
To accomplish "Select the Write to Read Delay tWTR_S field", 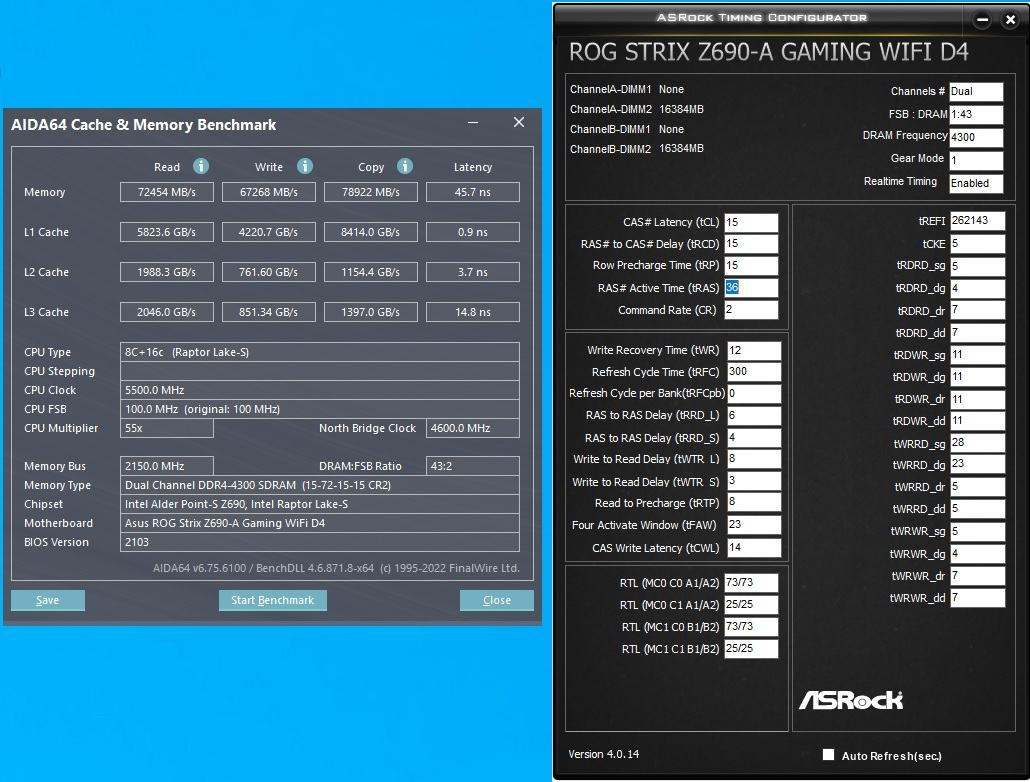I will click(x=754, y=481).
